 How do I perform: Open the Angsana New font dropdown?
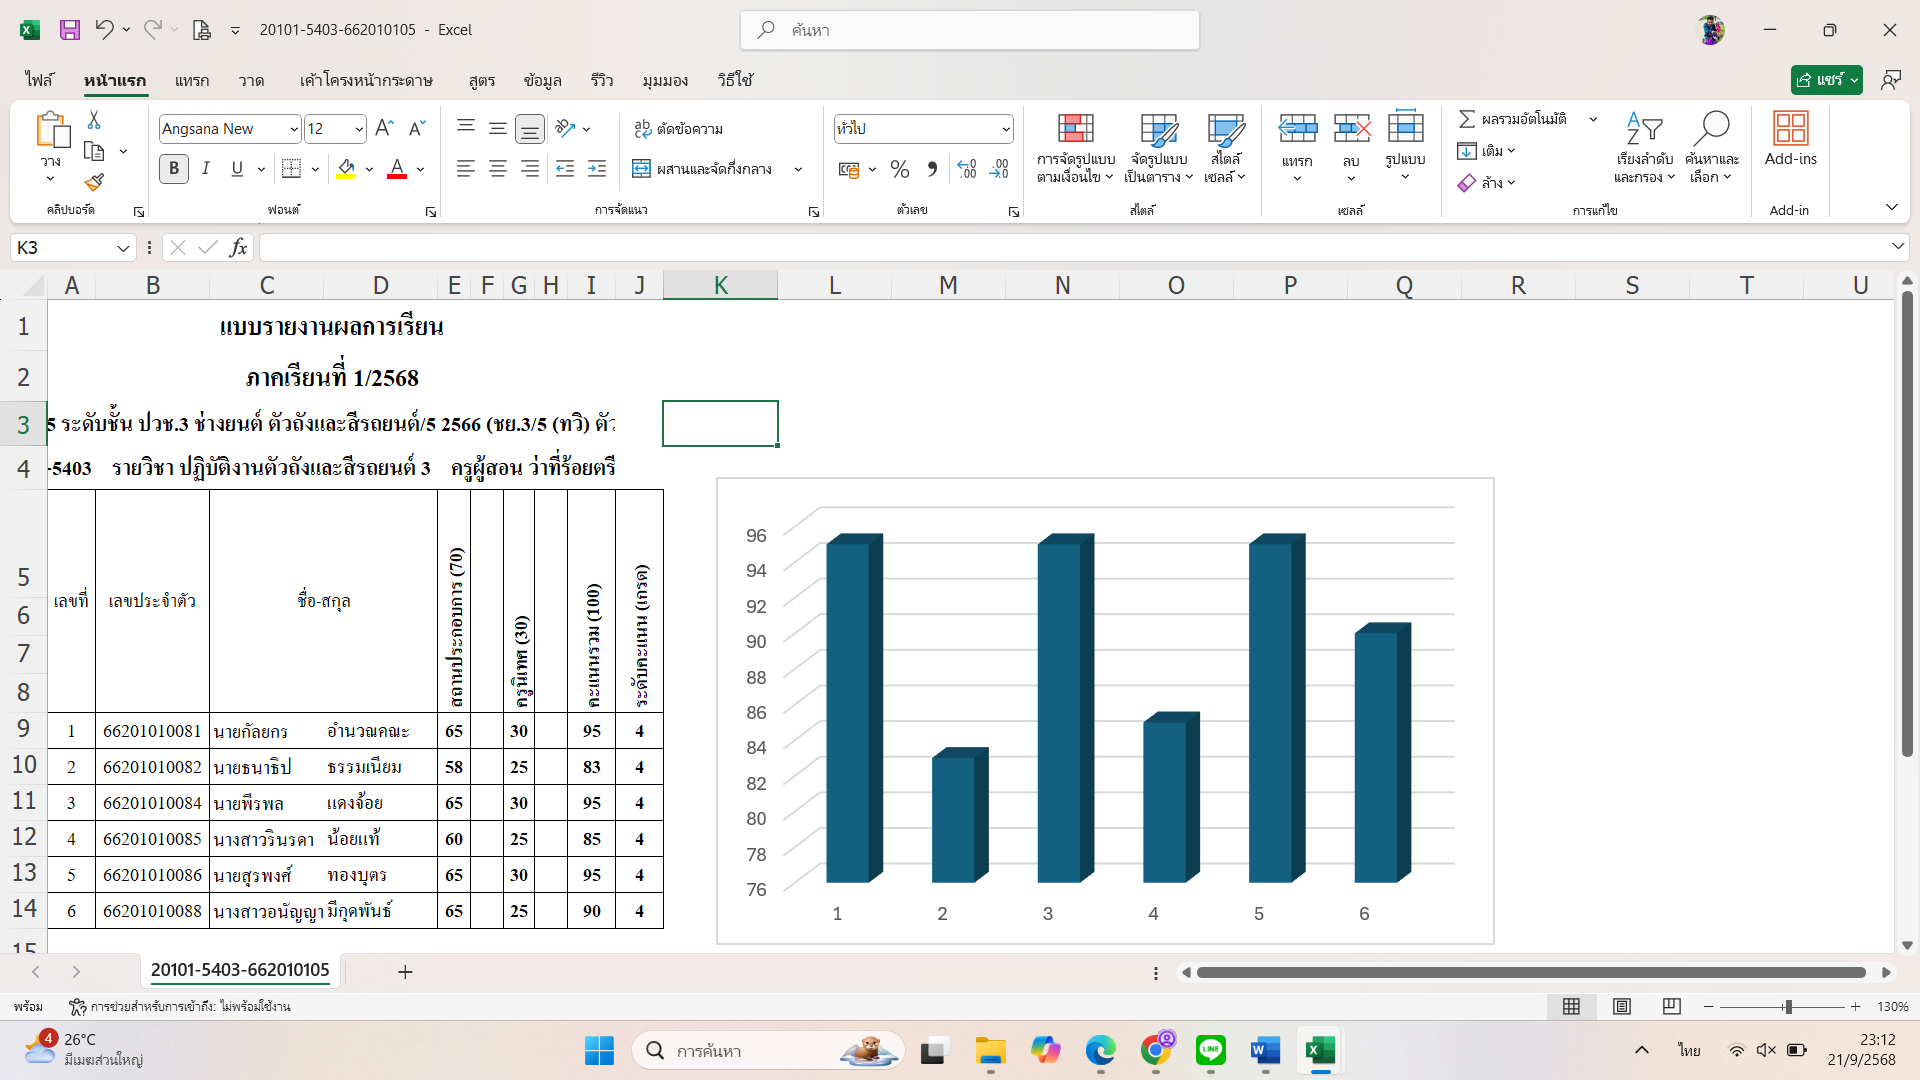tap(294, 129)
